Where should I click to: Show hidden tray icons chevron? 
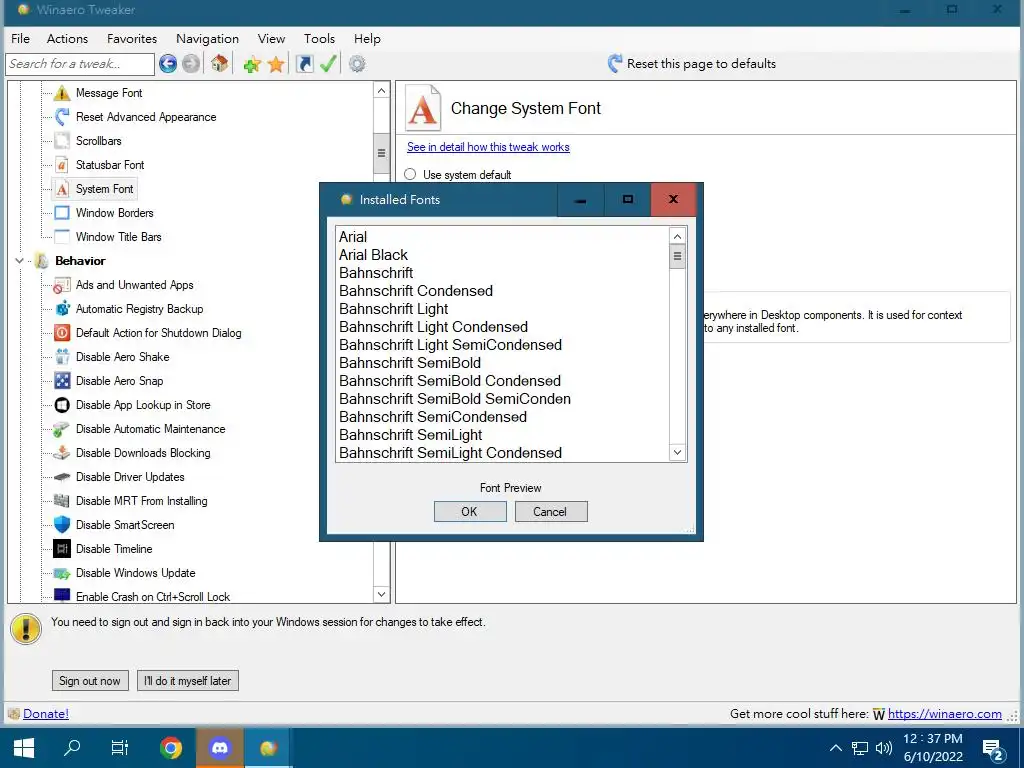(835, 748)
